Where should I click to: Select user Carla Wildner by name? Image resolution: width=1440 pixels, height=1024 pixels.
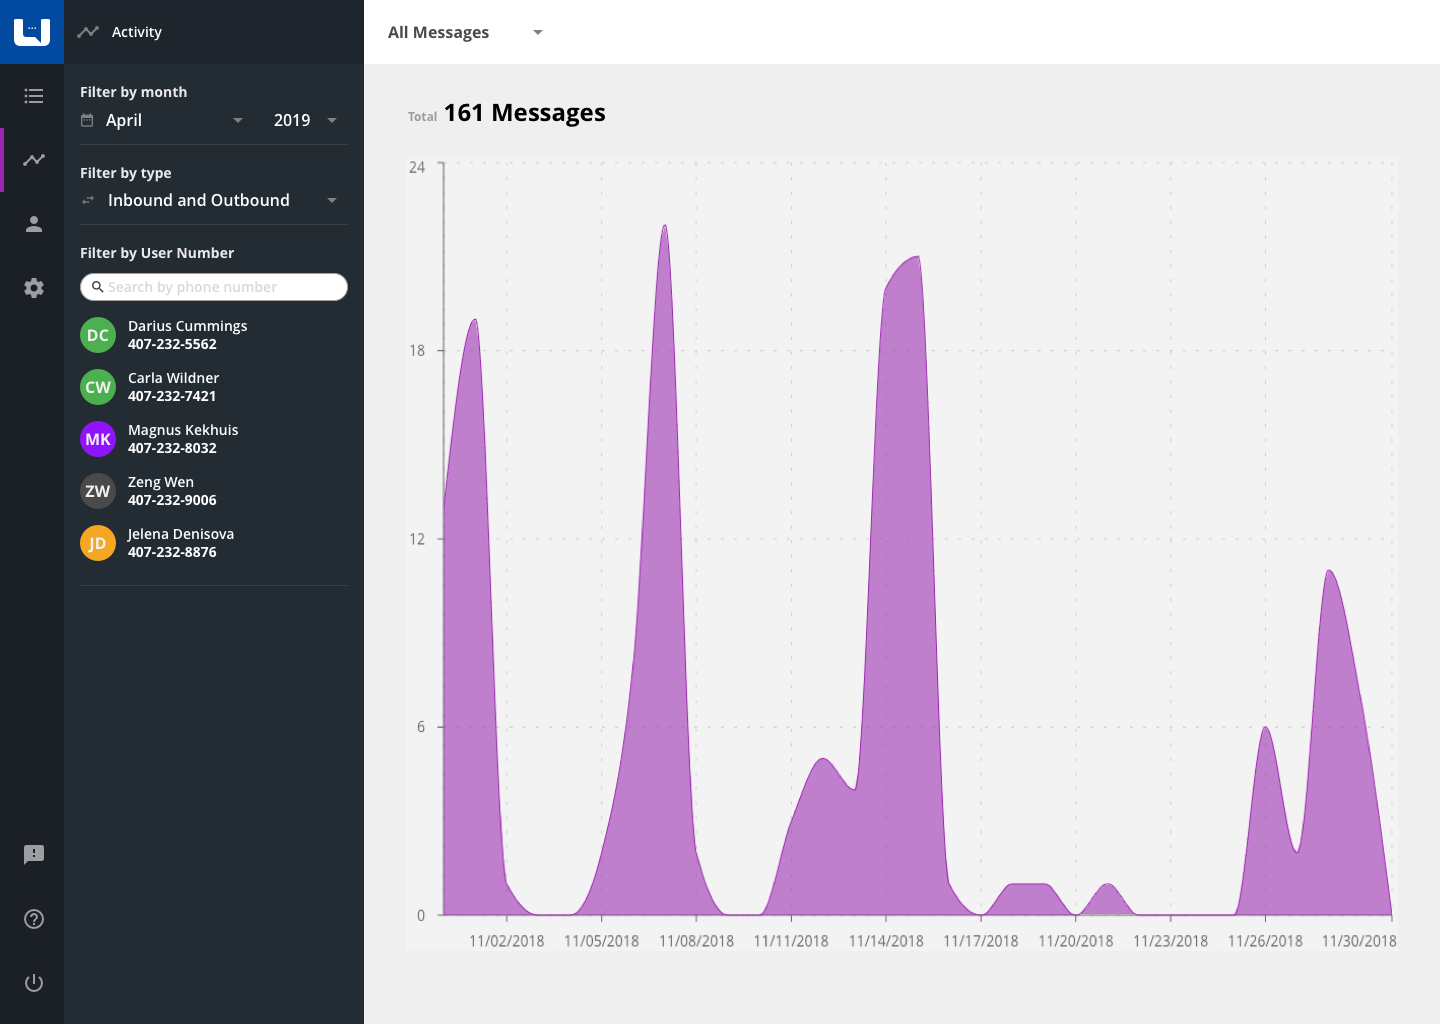pos(173,378)
